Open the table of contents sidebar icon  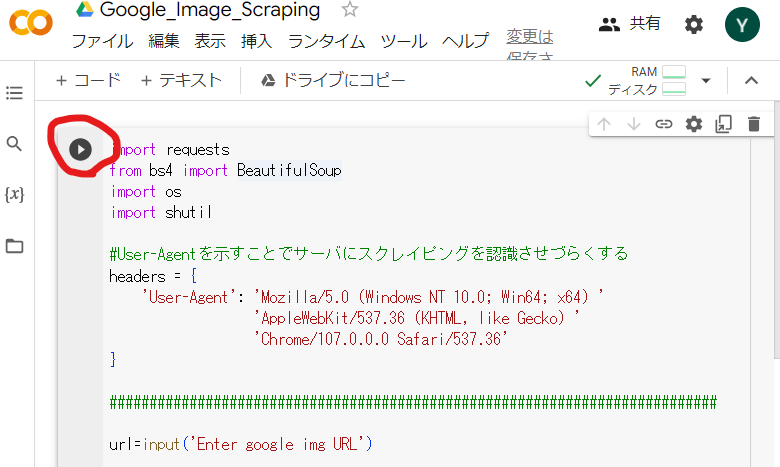coord(14,93)
